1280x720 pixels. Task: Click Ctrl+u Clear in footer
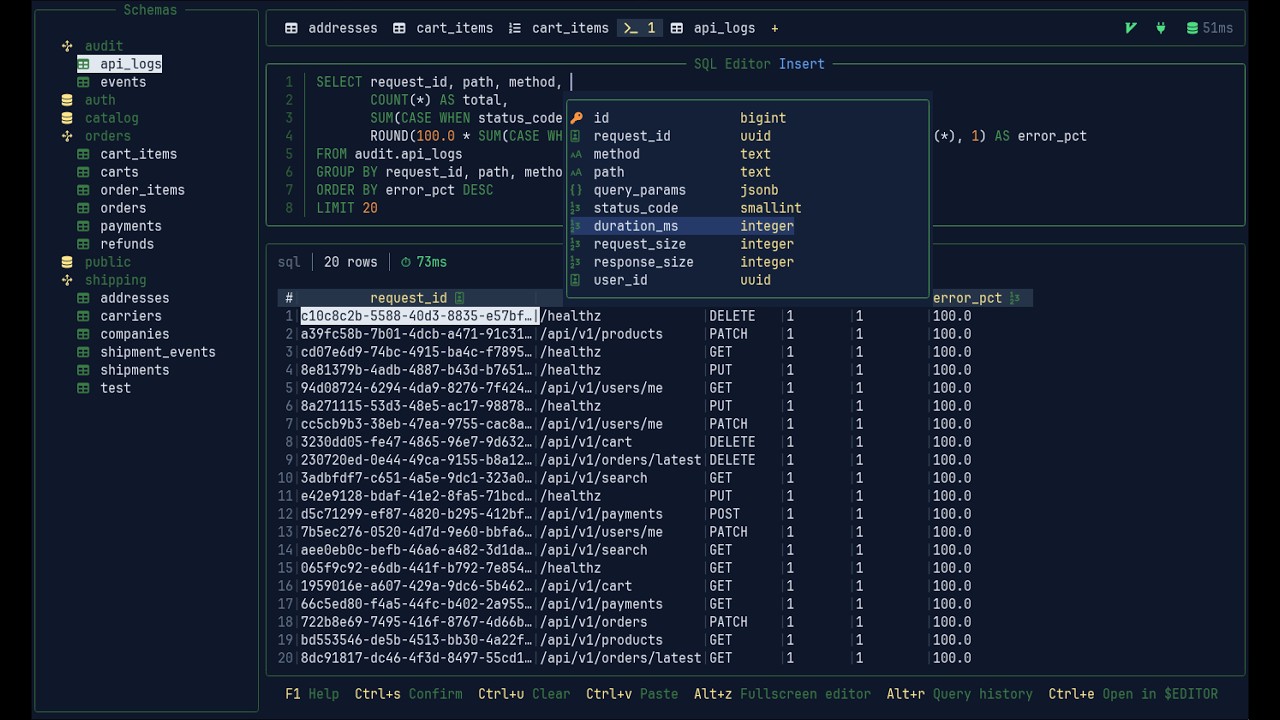[524, 694]
